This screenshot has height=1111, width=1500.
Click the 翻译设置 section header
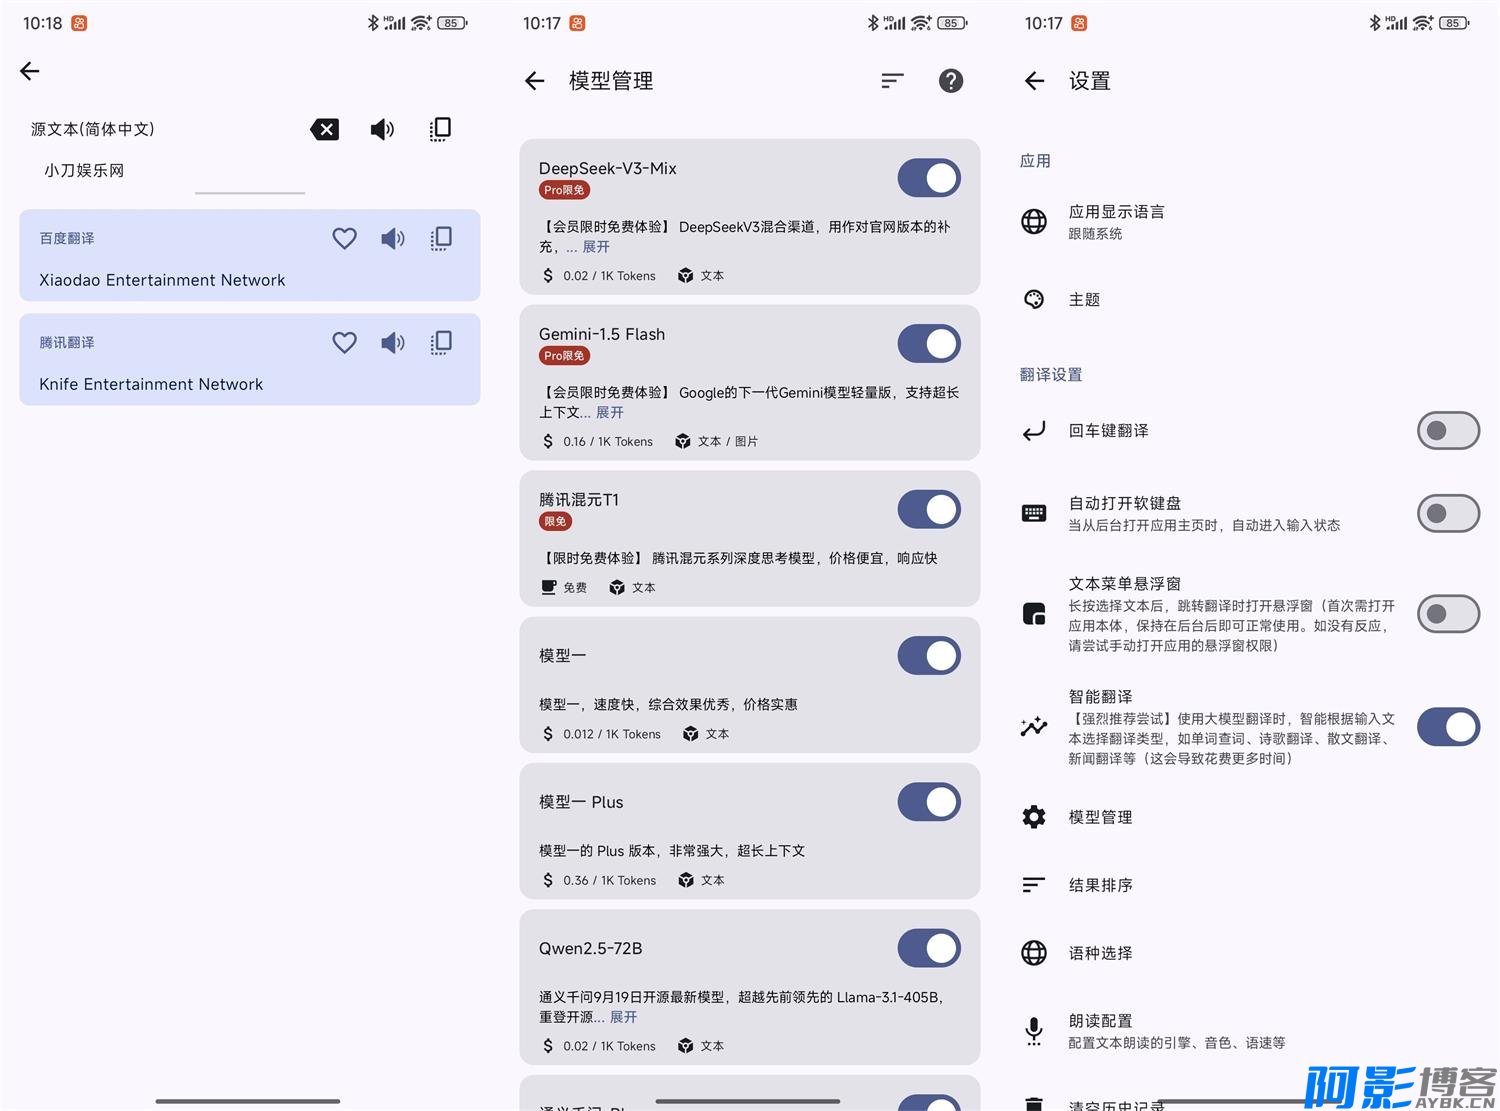[1051, 375]
